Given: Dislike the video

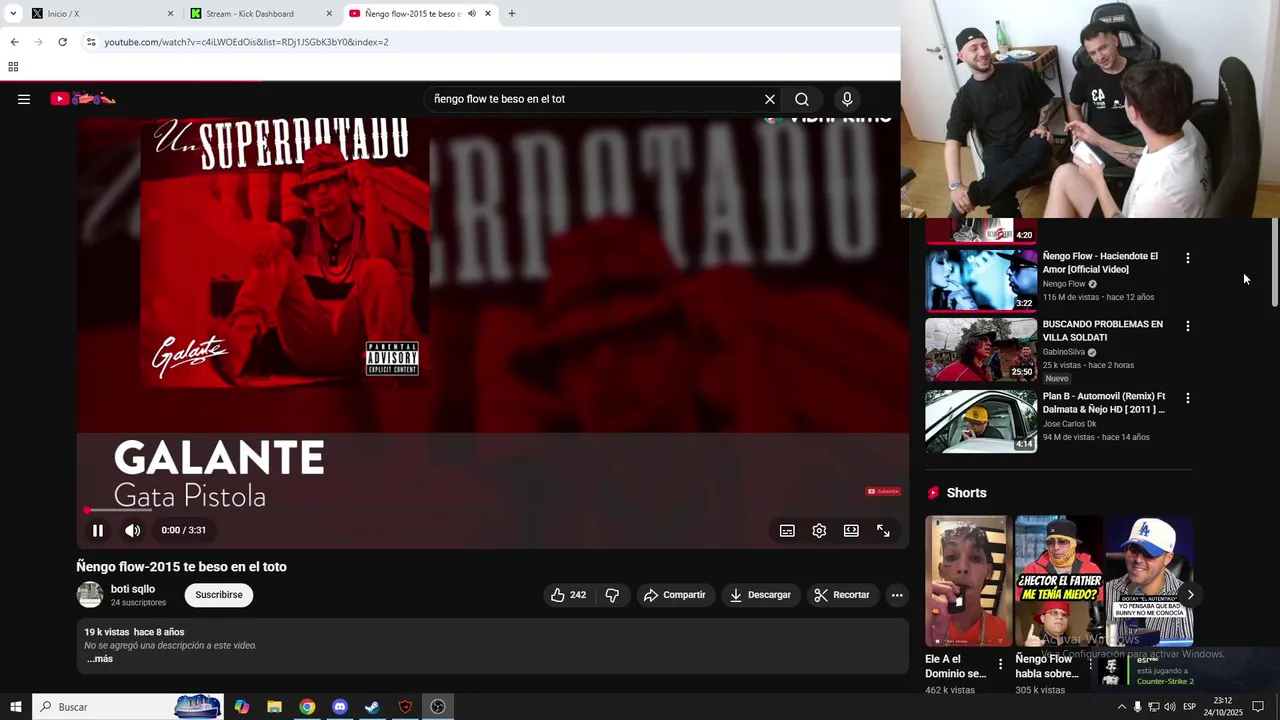Looking at the screenshot, I should pyautogui.click(x=612, y=595).
